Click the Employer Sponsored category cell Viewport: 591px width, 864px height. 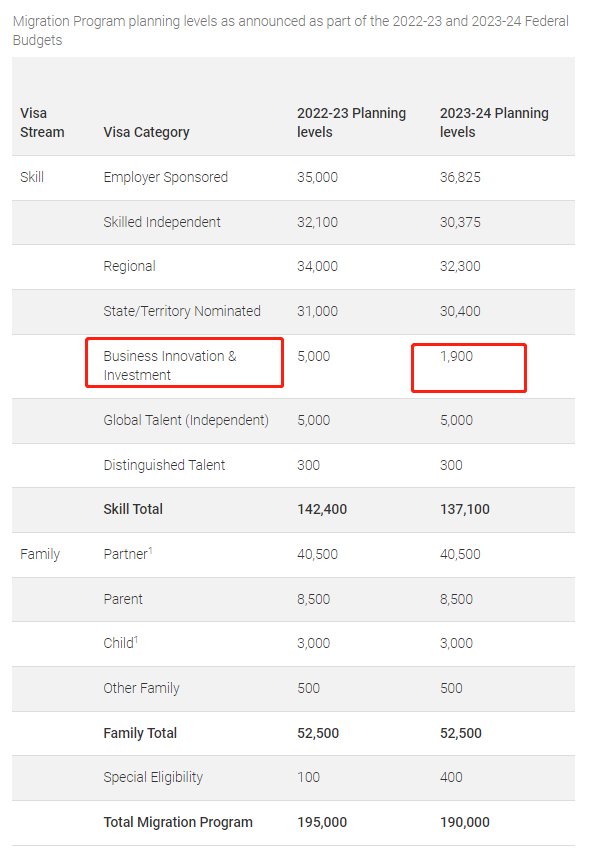[165, 177]
